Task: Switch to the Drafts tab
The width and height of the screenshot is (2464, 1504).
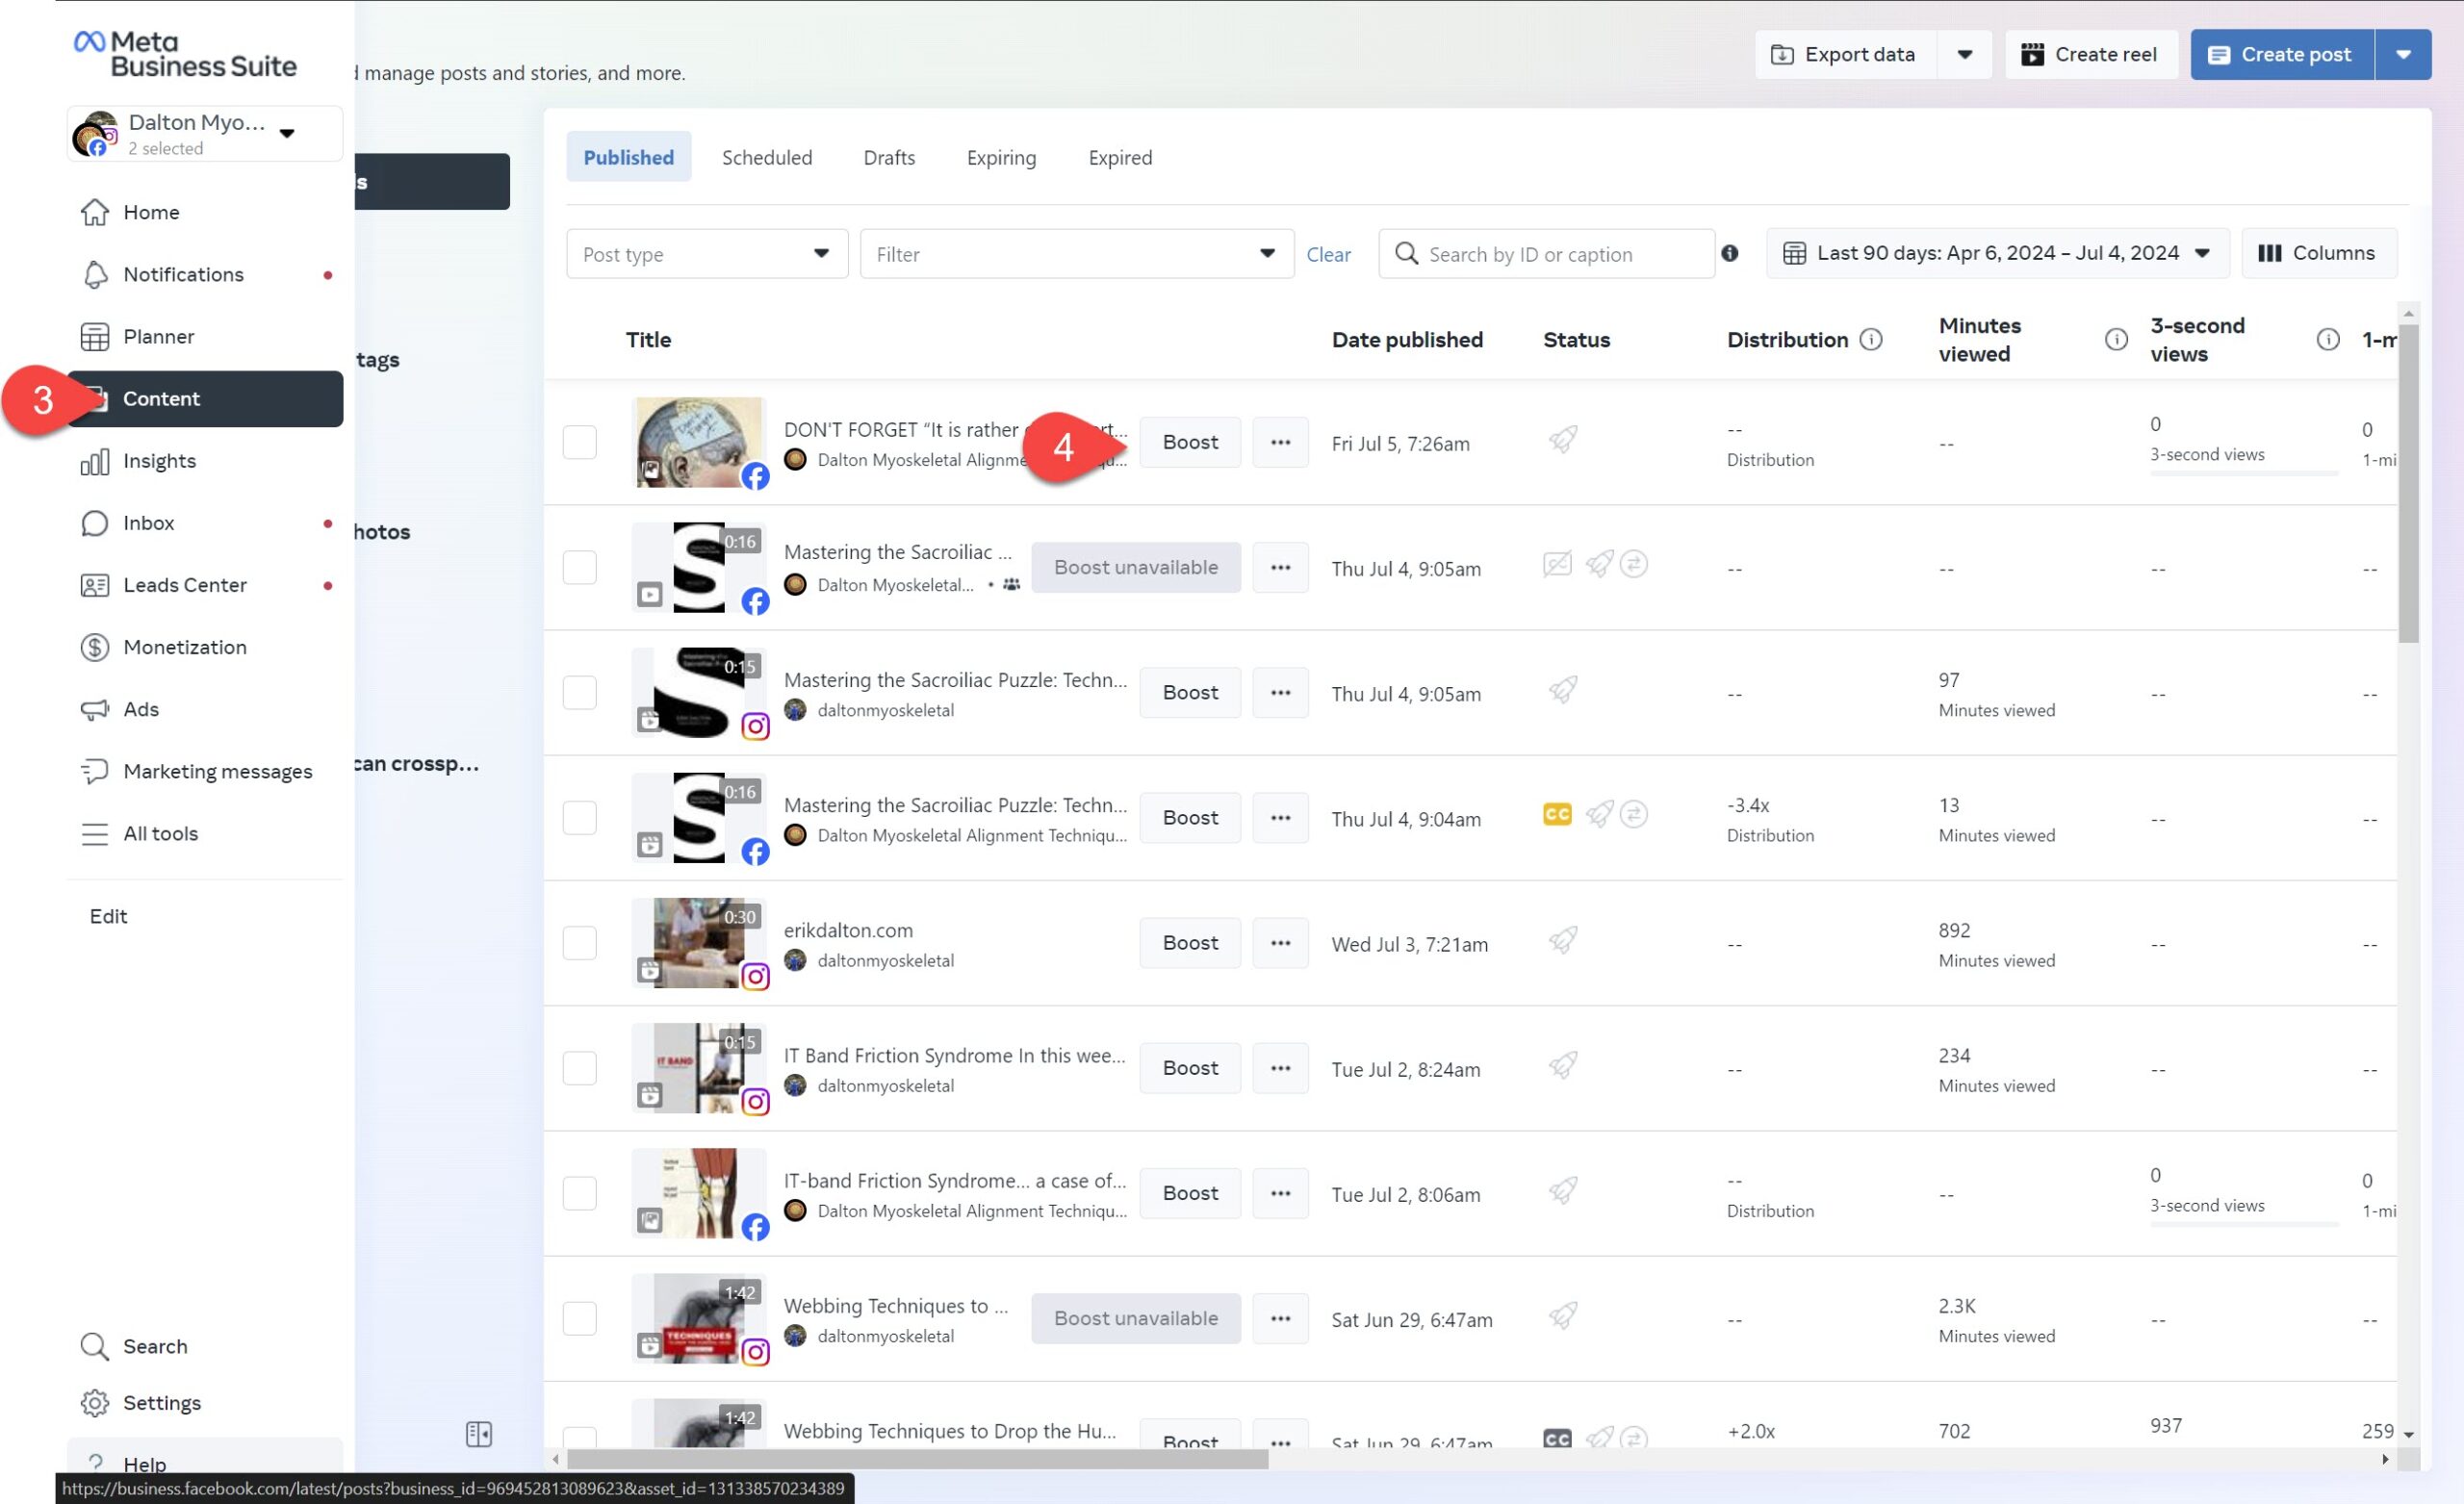Action: pos(889,157)
